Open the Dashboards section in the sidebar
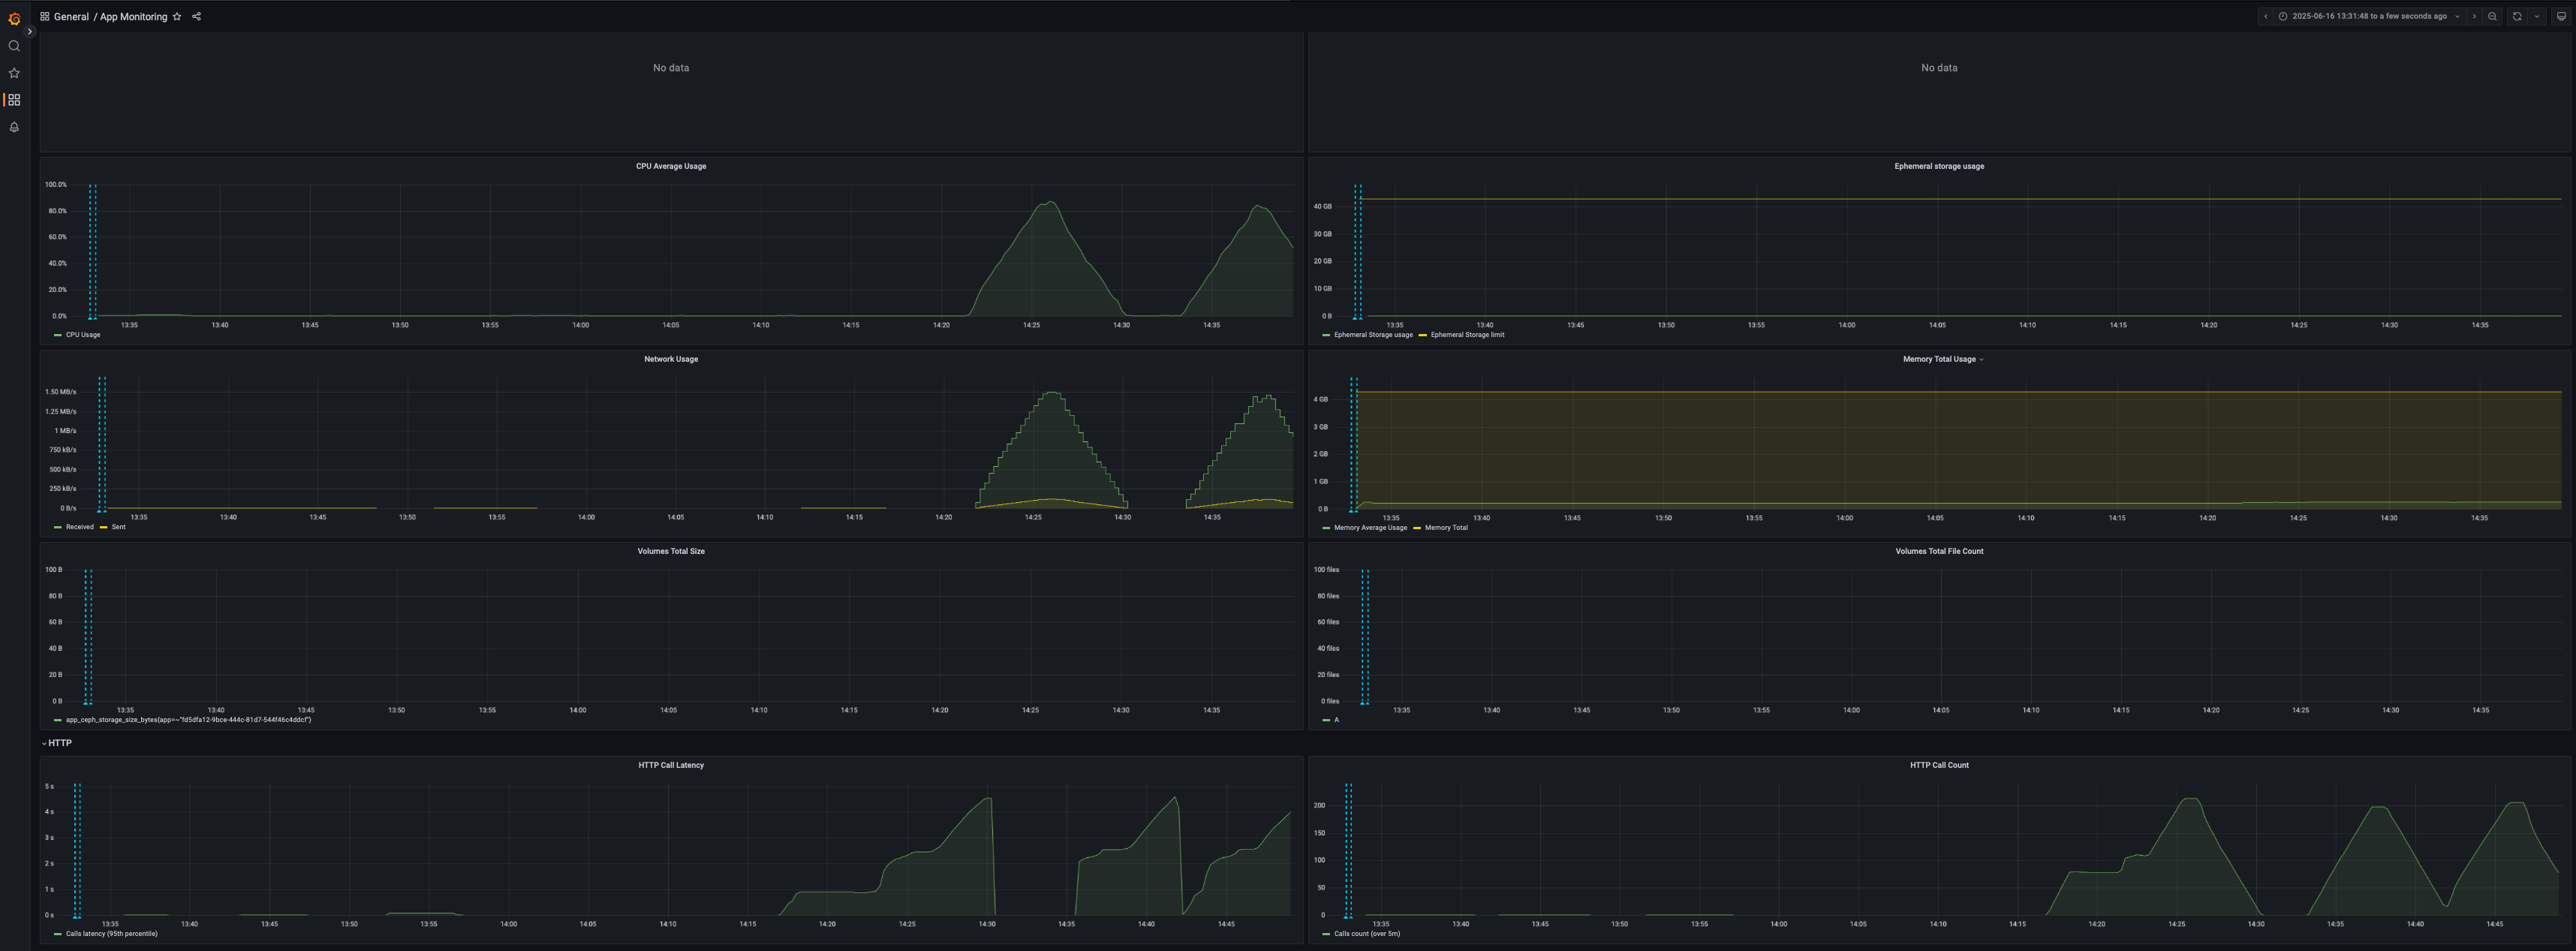 pyautogui.click(x=14, y=100)
